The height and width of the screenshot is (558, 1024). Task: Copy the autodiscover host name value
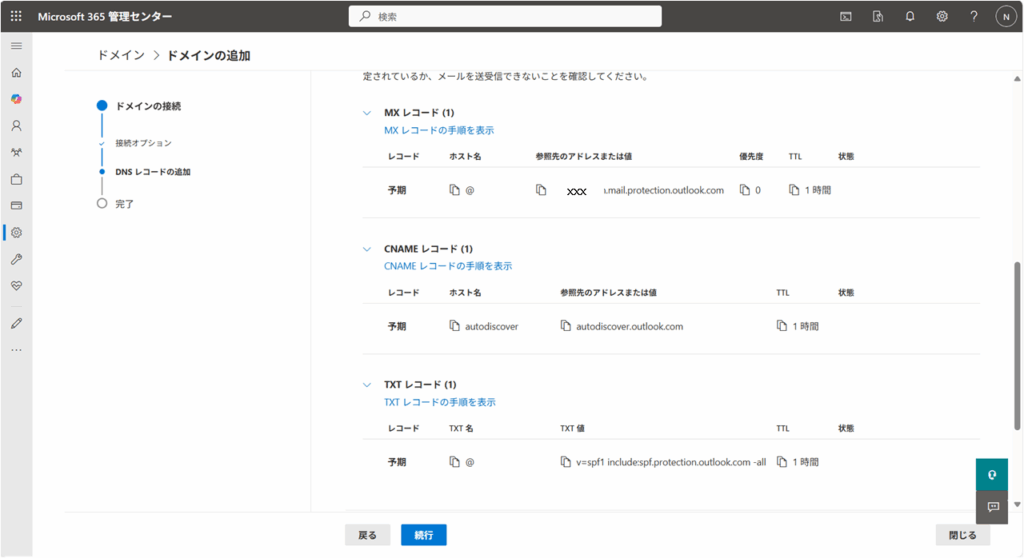pyautogui.click(x=455, y=326)
